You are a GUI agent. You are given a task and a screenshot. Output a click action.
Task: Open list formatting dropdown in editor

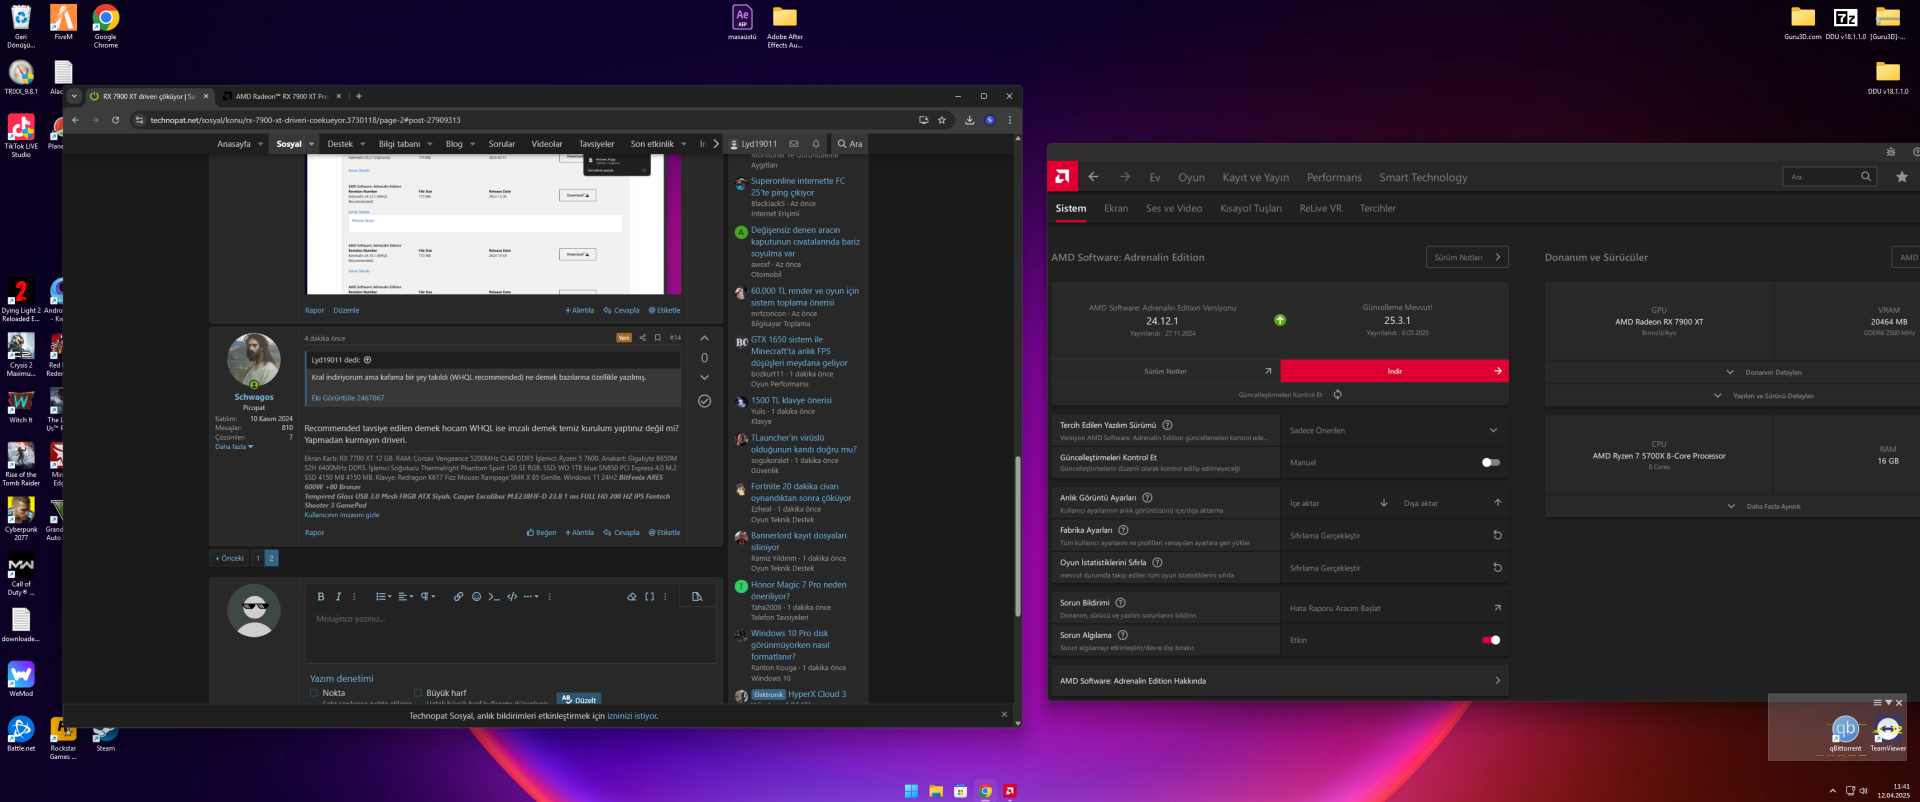[384, 596]
